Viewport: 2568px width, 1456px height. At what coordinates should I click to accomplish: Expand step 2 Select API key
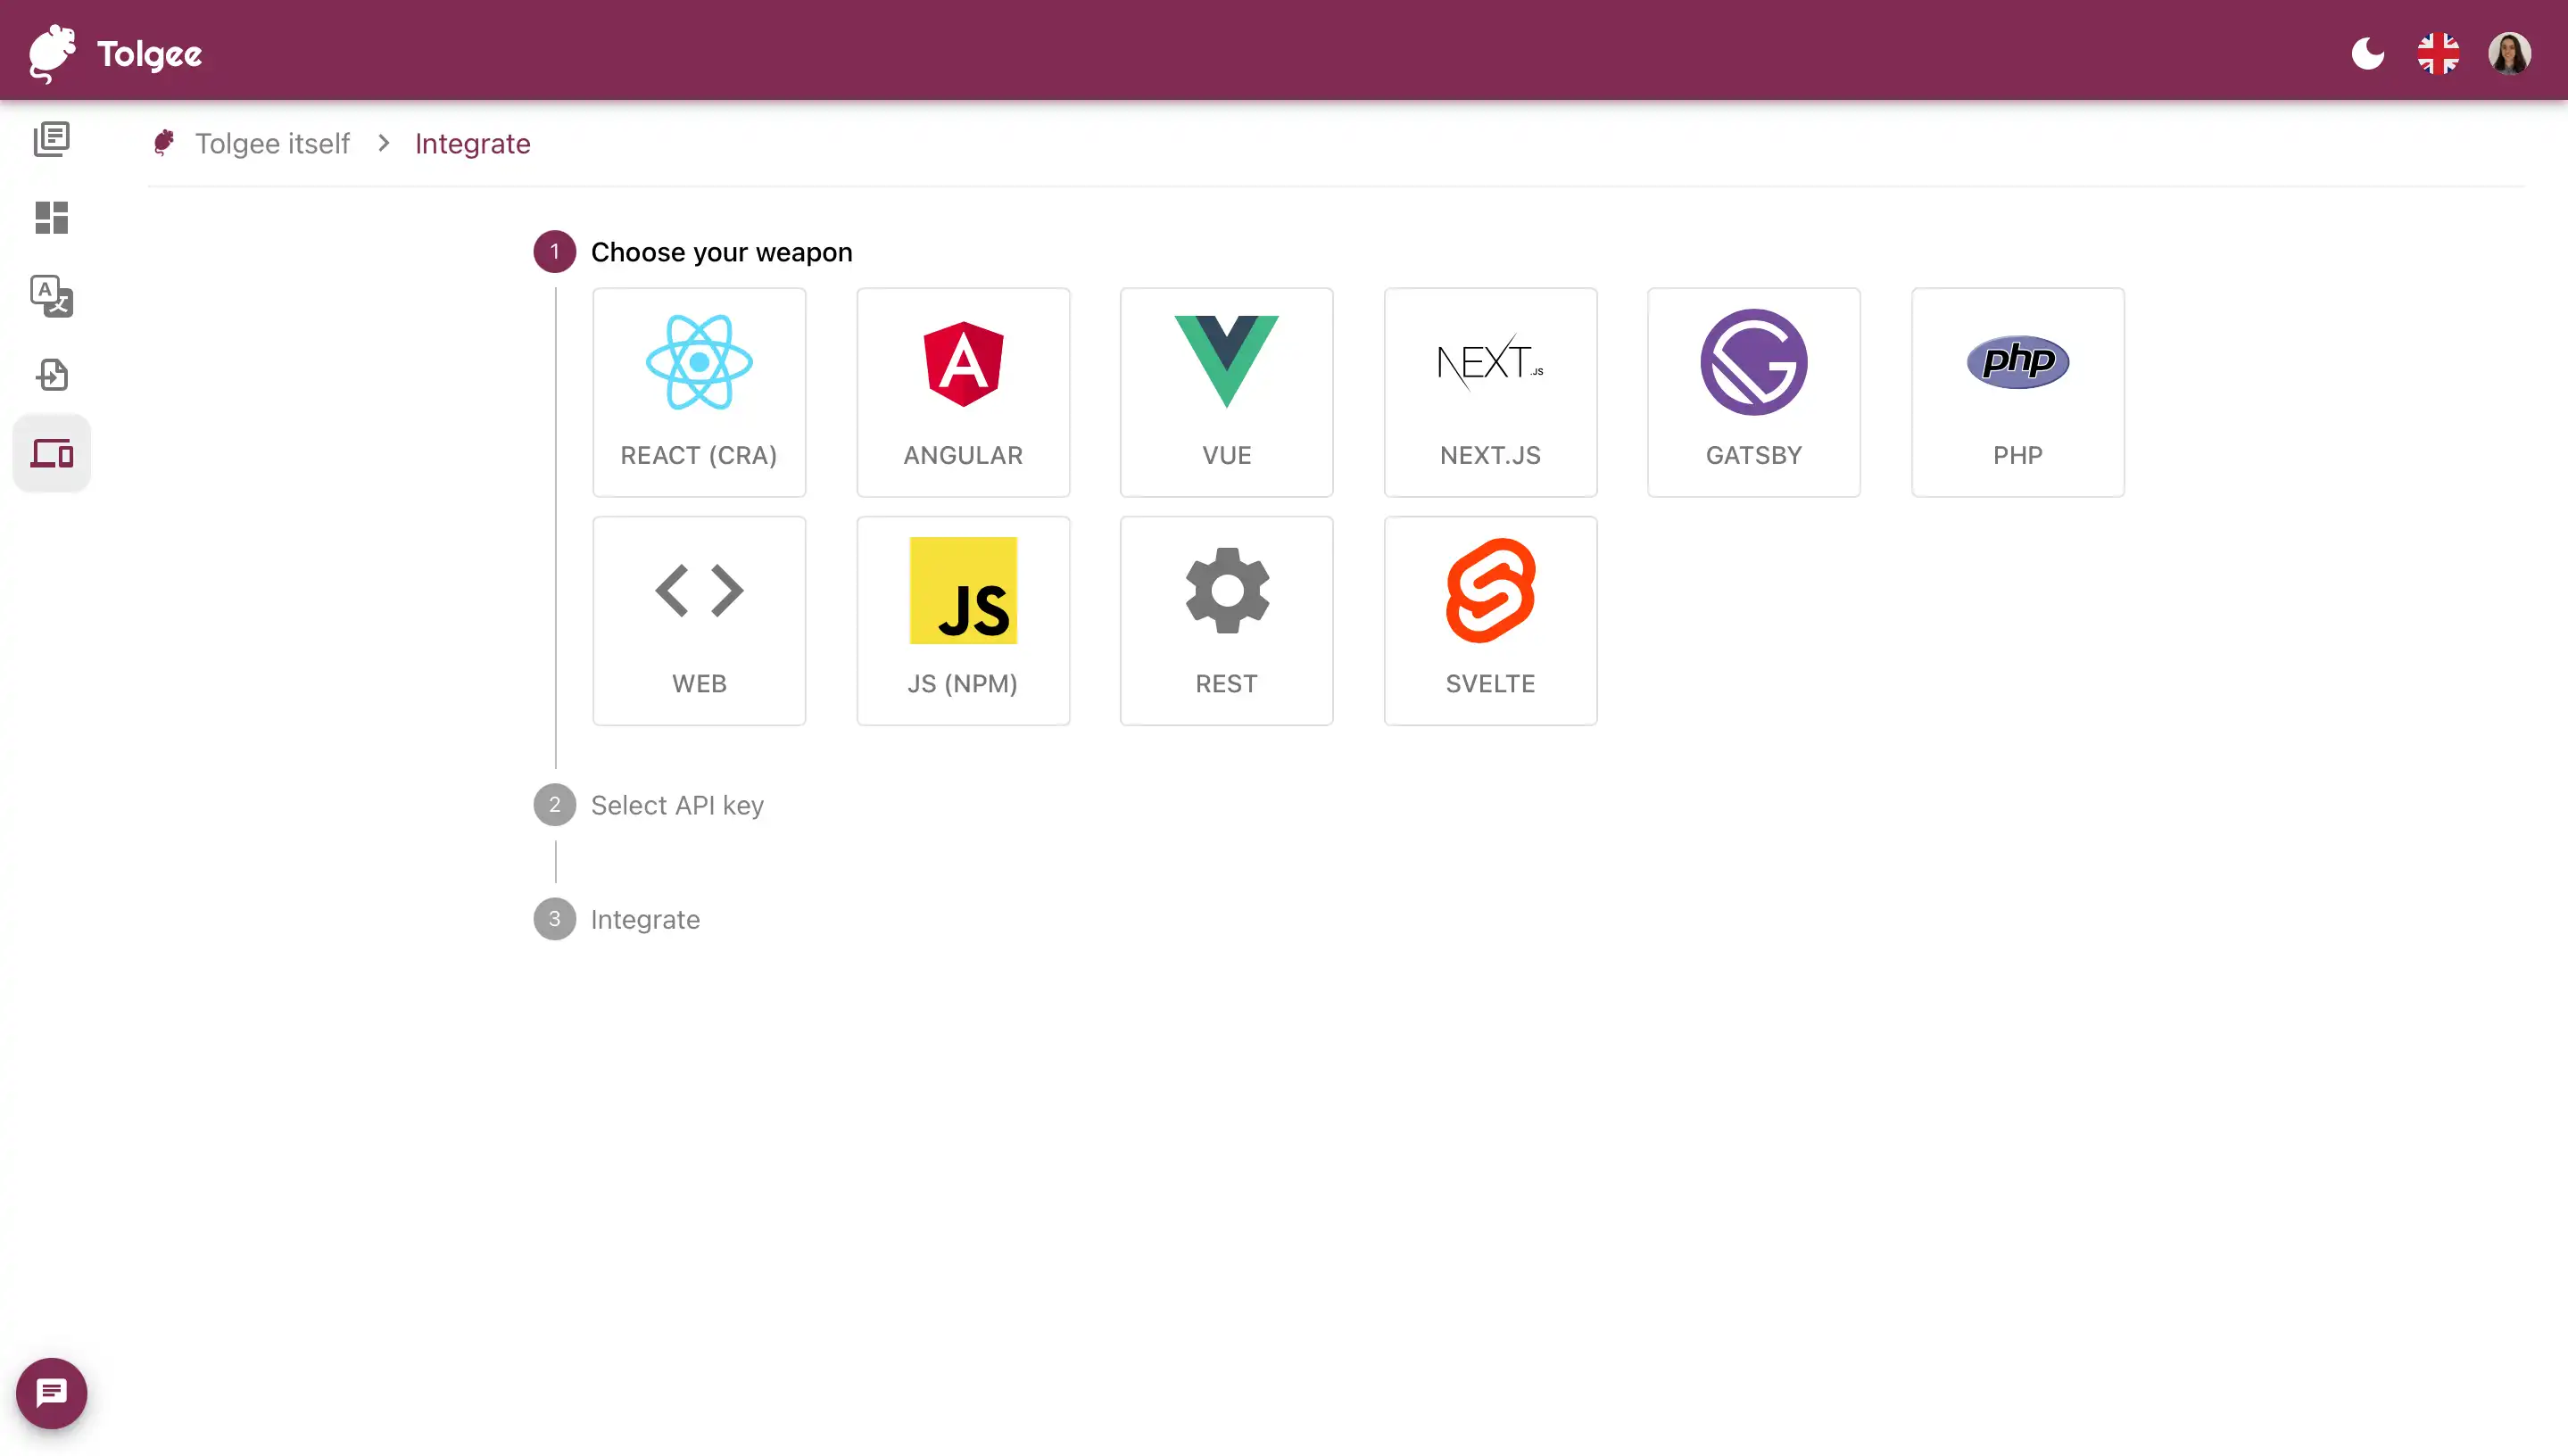pyautogui.click(x=677, y=806)
